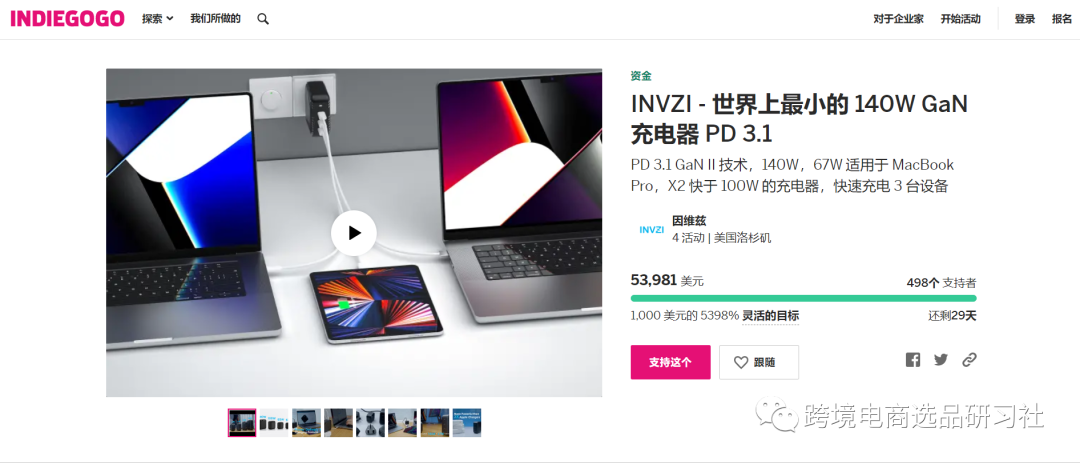Play the campaign video
1080x464 pixels.
pos(353,233)
